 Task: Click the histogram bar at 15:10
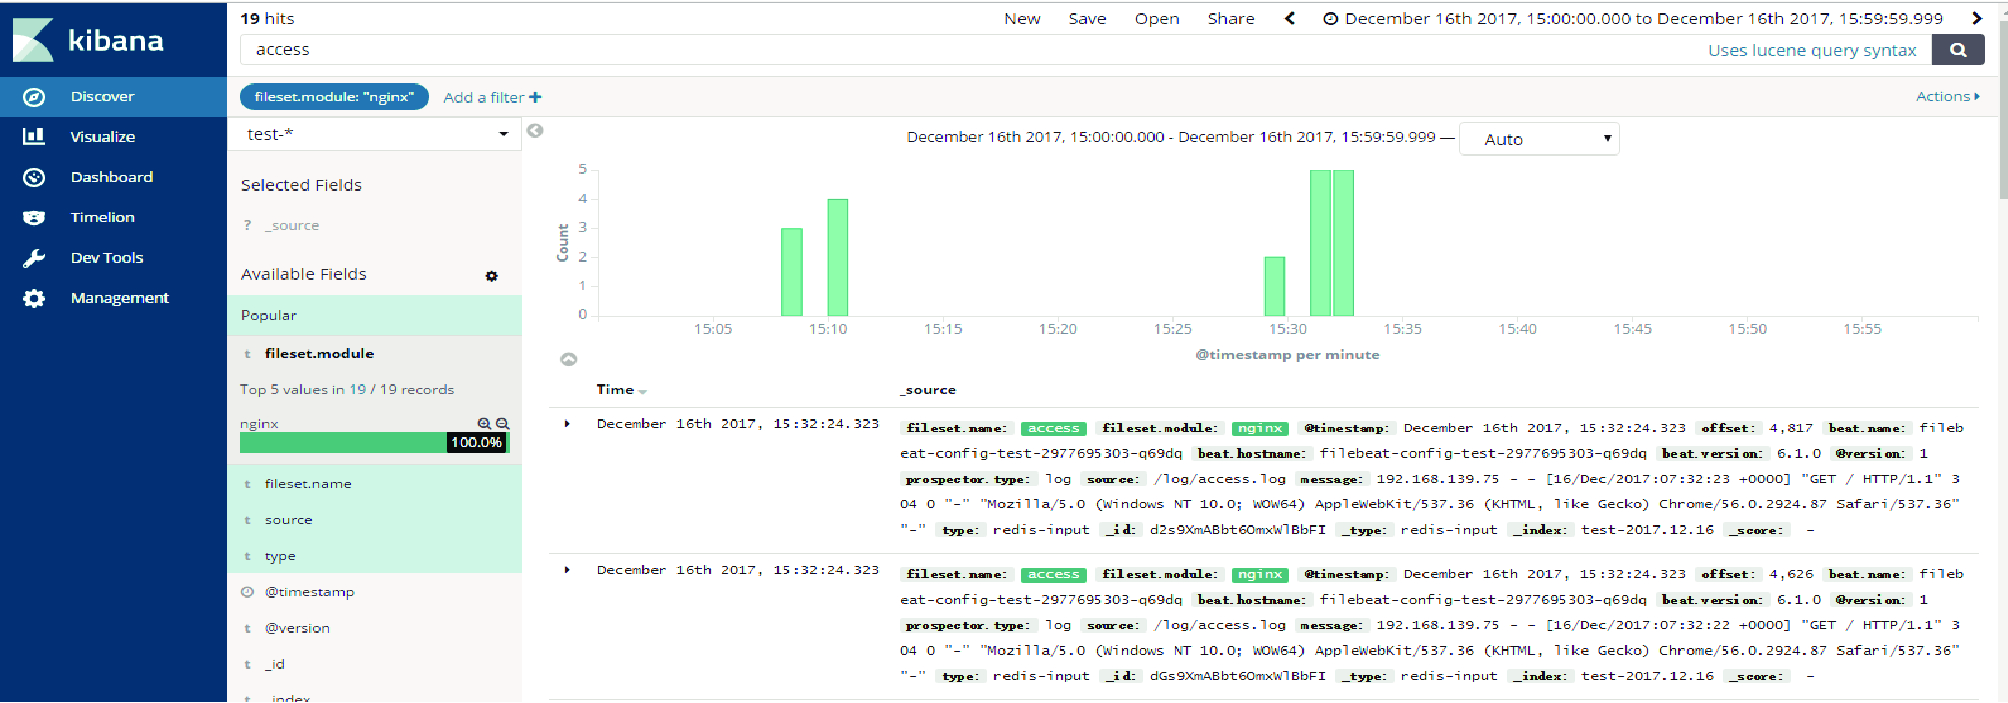[x=838, y=258]
